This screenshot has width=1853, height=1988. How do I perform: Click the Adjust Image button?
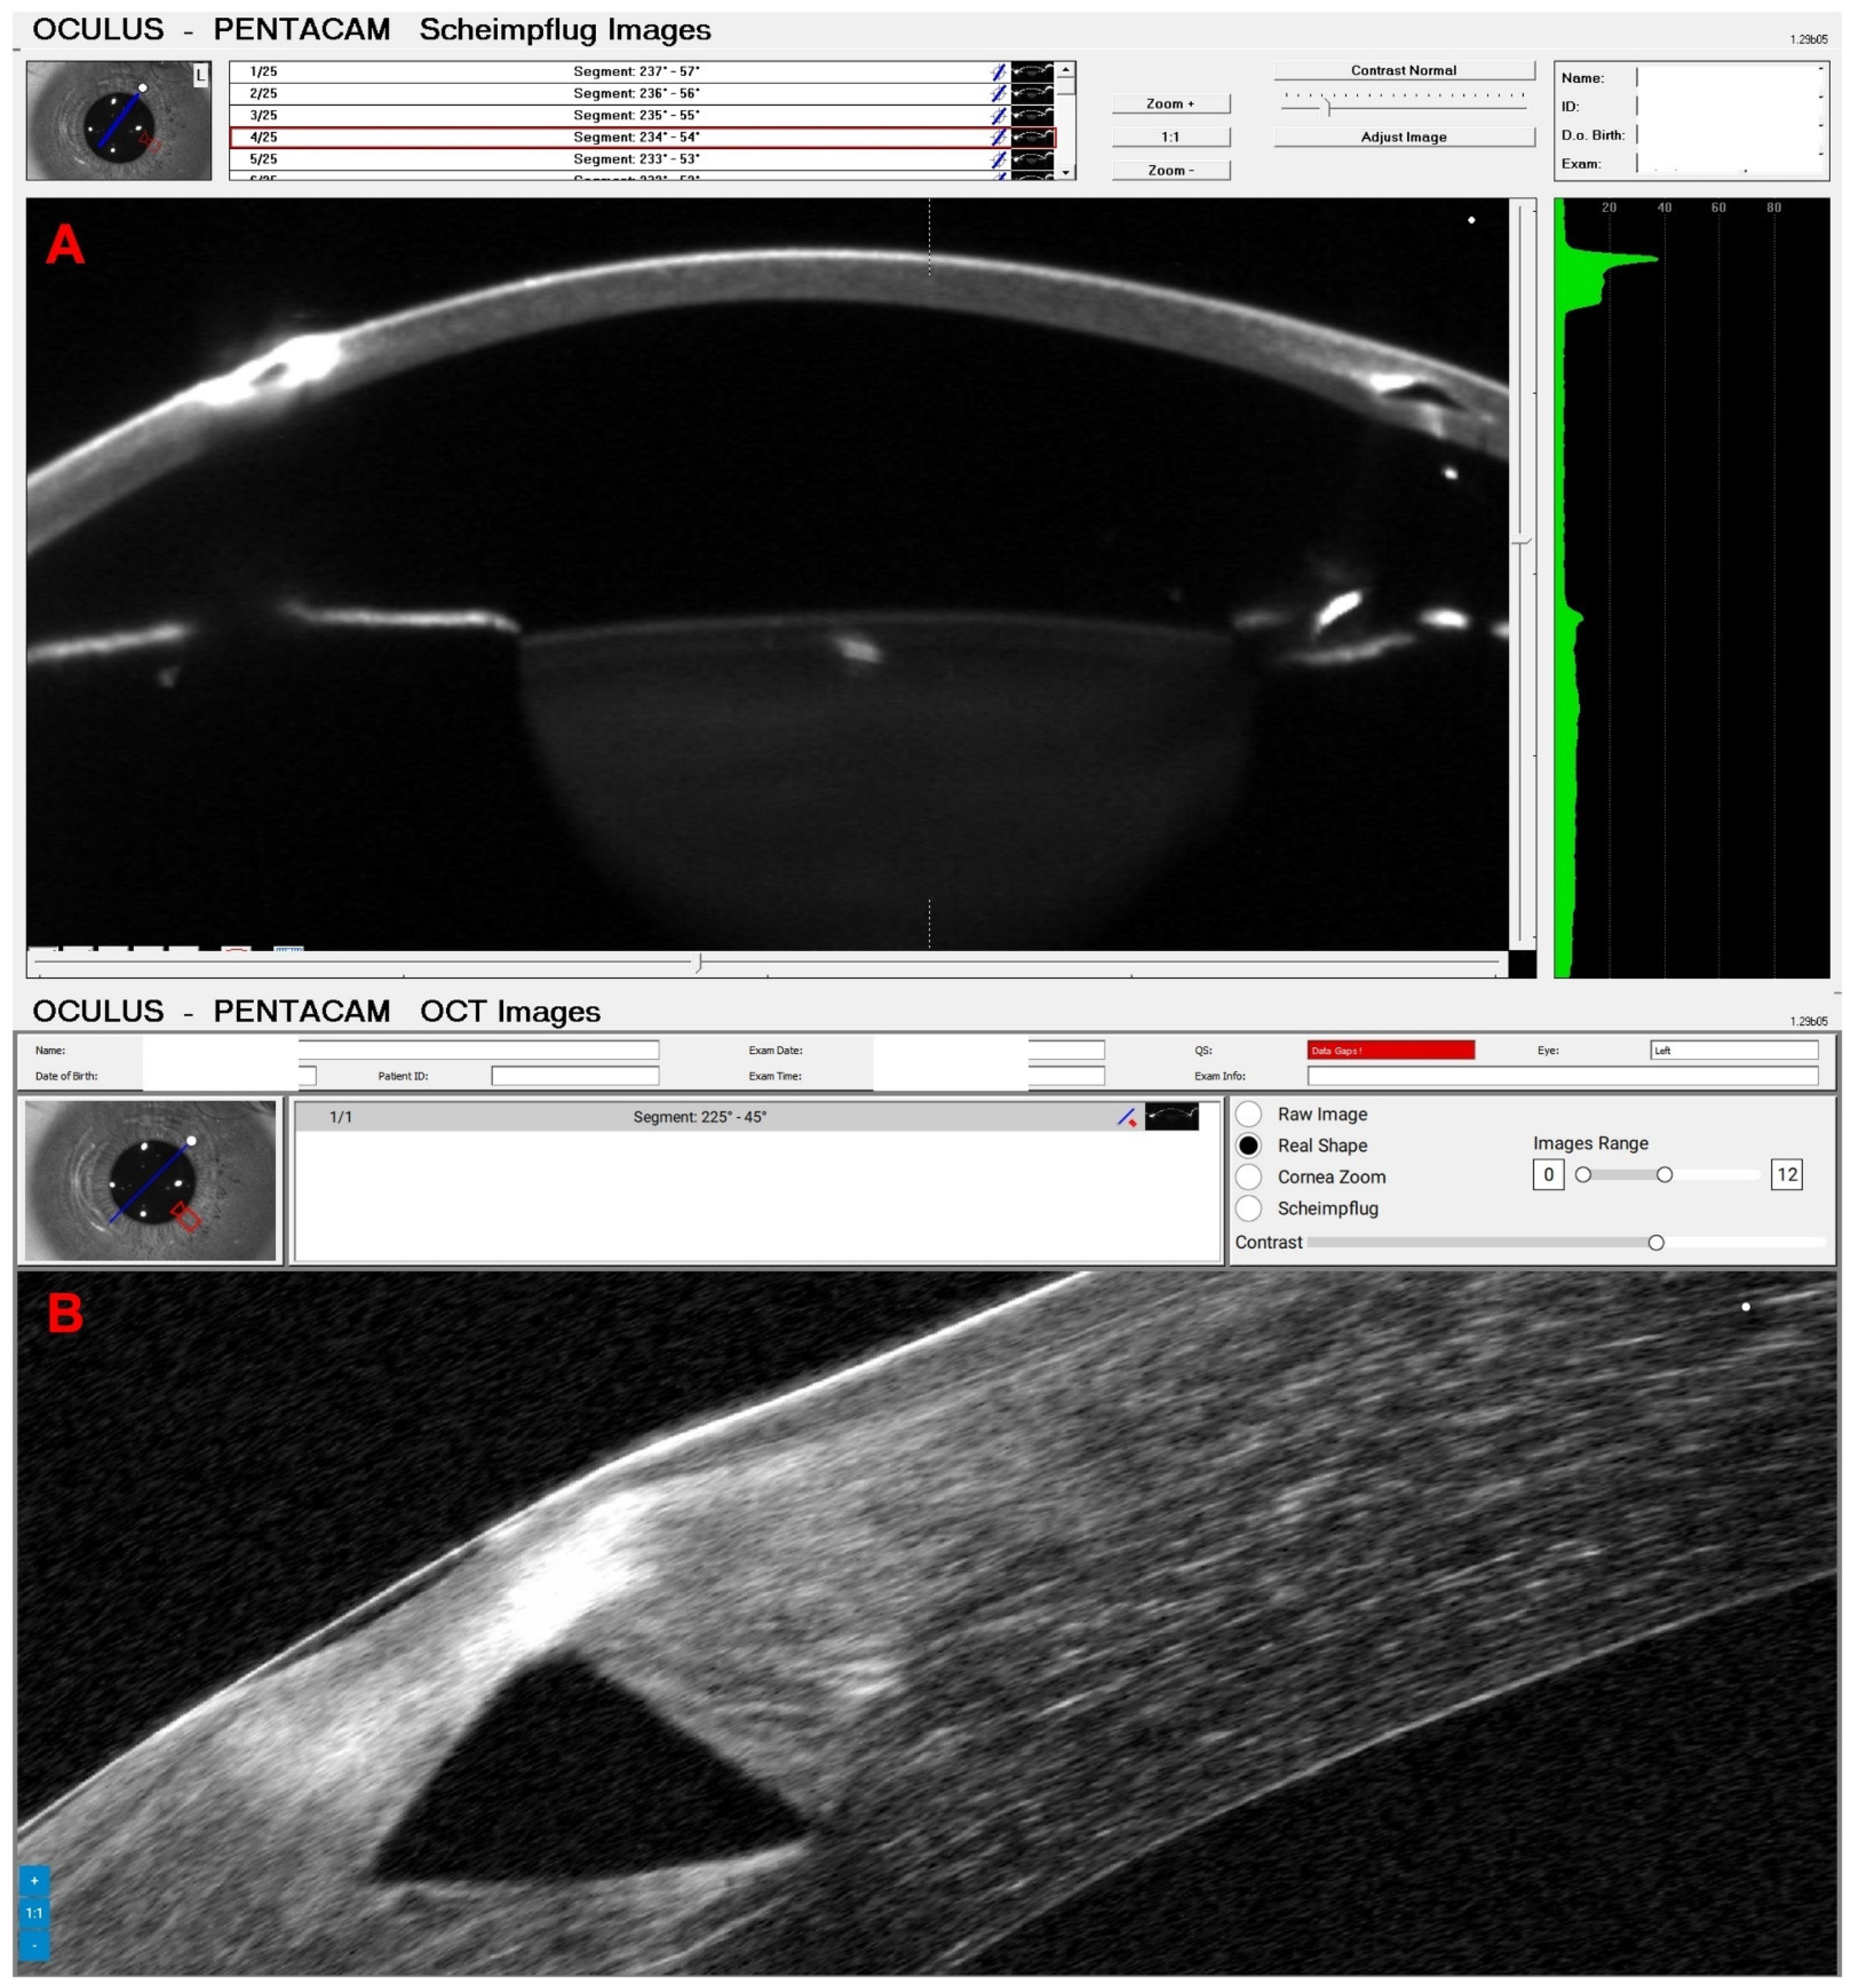(x=1404, y=137)
